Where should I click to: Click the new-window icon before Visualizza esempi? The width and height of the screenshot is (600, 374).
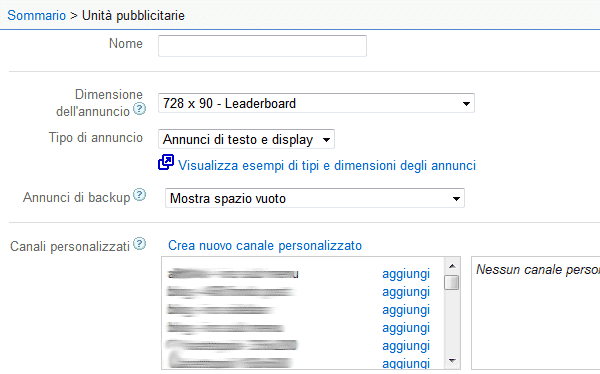click(166, 162)
